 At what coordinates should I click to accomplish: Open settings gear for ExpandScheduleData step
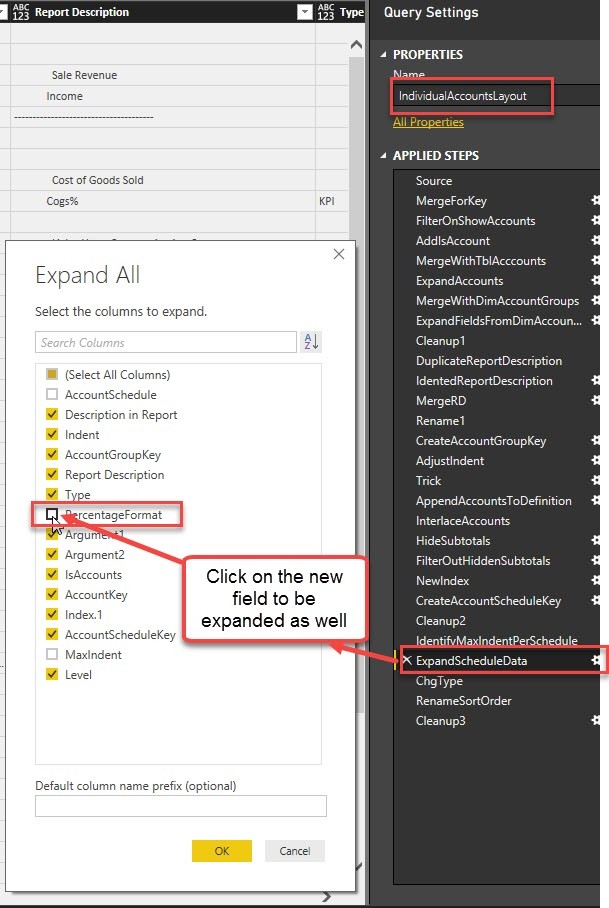595,660
